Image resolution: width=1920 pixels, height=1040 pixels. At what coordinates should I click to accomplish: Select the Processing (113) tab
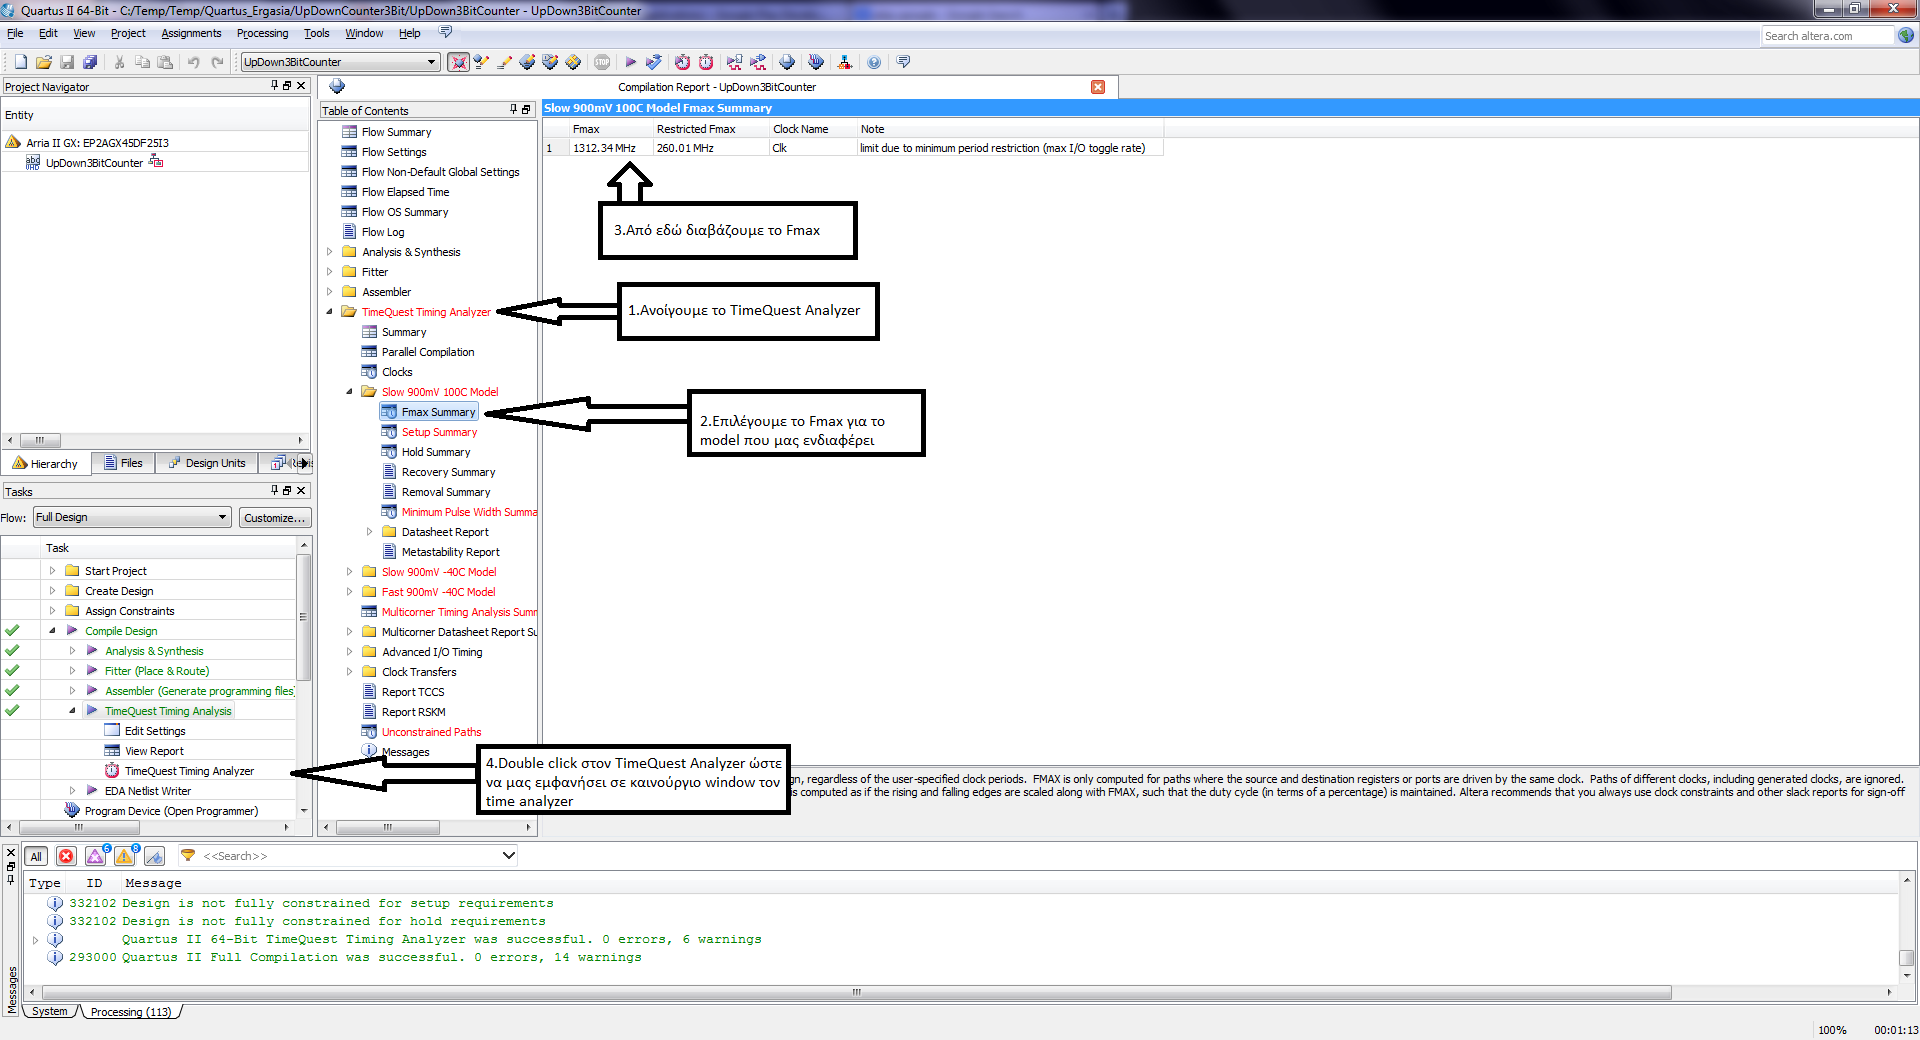130,1012
